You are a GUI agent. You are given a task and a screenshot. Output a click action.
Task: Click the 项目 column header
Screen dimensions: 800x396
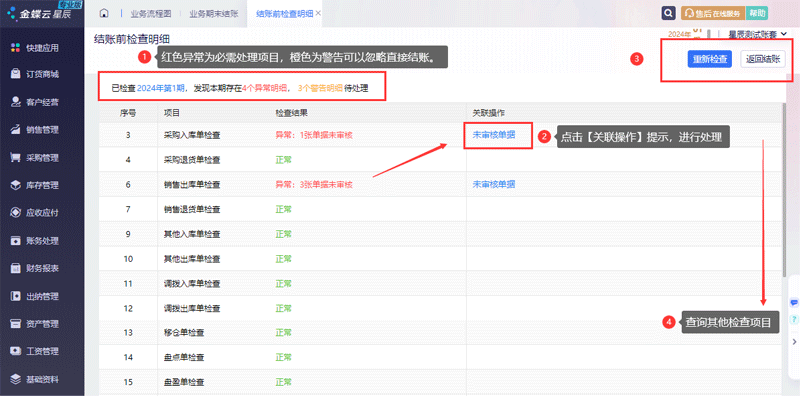(172, 113)
